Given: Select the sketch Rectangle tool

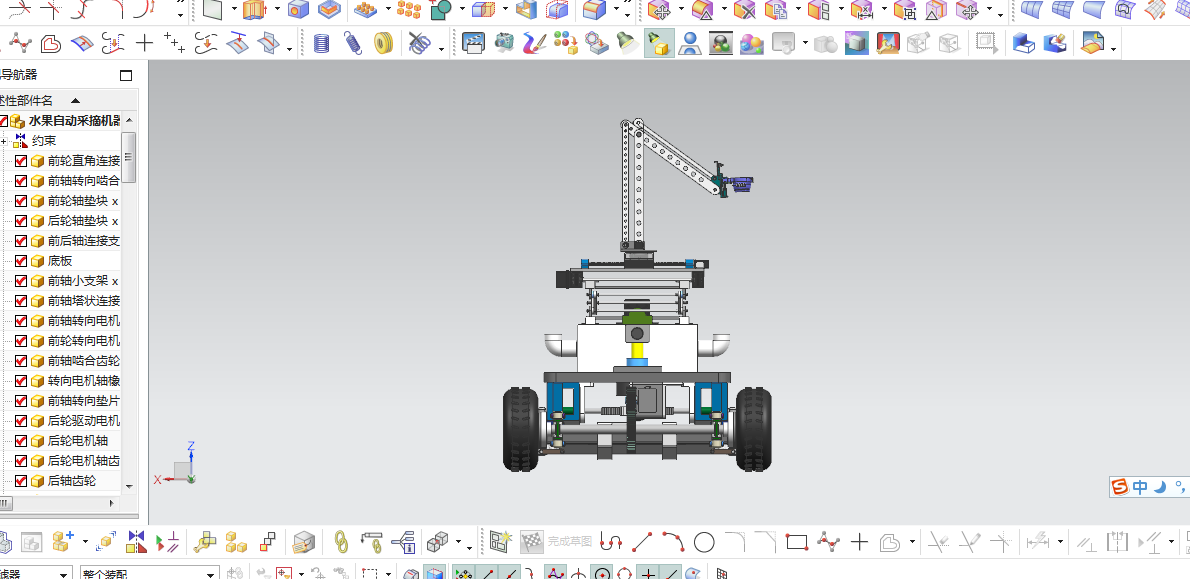Looking at the screenshot, I should (x=797, y=542).
